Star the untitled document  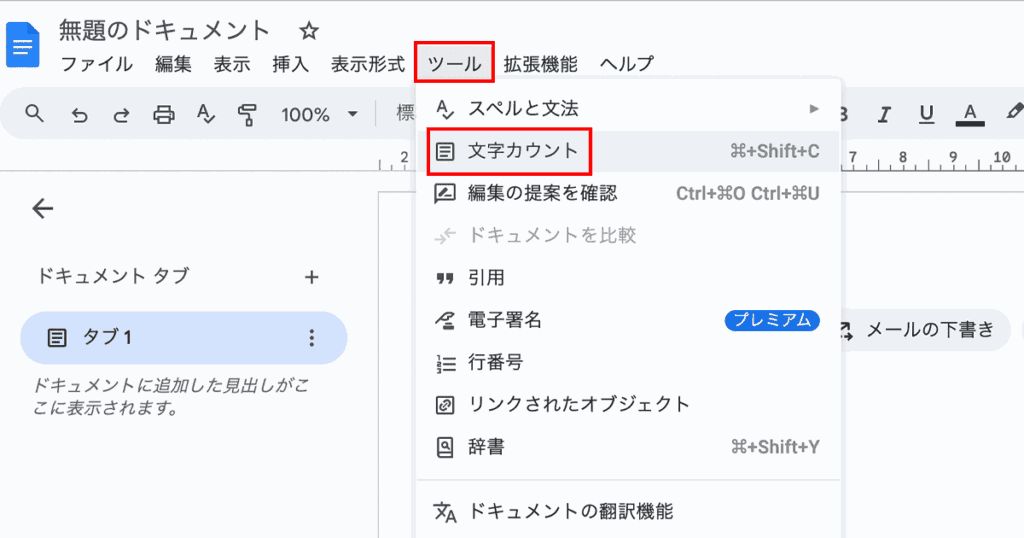(x=309, y=31)
